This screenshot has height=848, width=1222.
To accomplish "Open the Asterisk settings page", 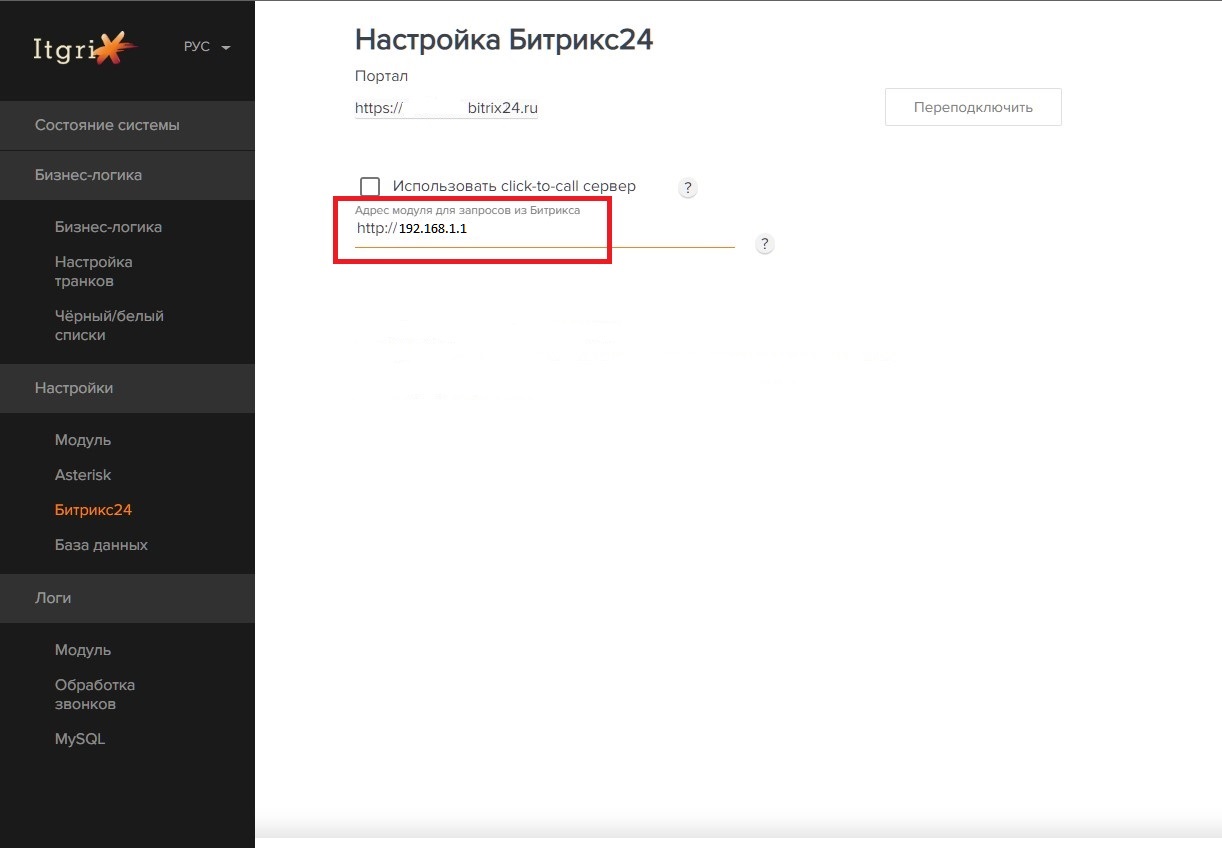I will point(83,475).
